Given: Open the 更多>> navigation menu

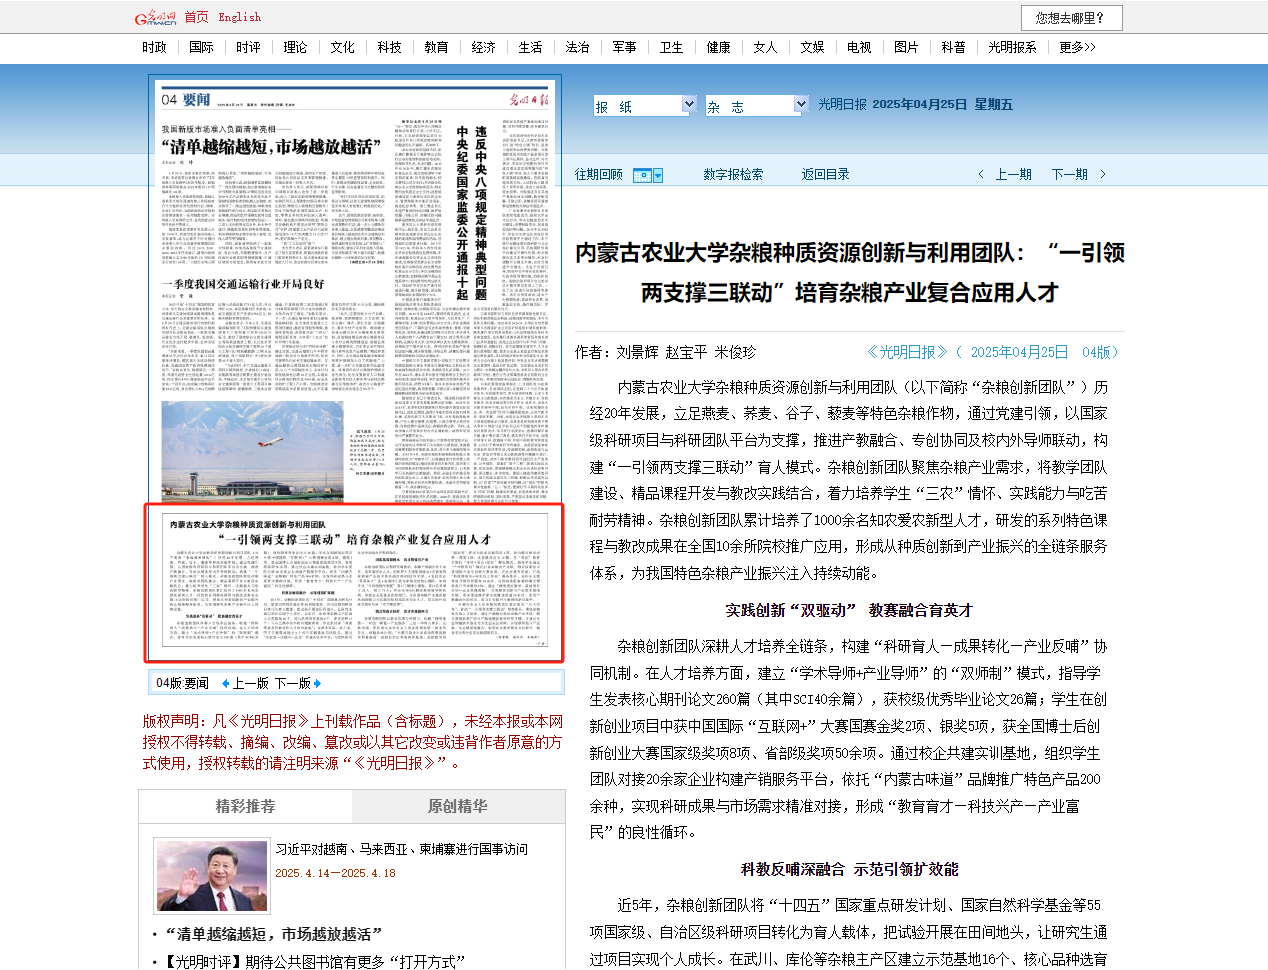Looking at the screenshot, I should (1077, 47).
